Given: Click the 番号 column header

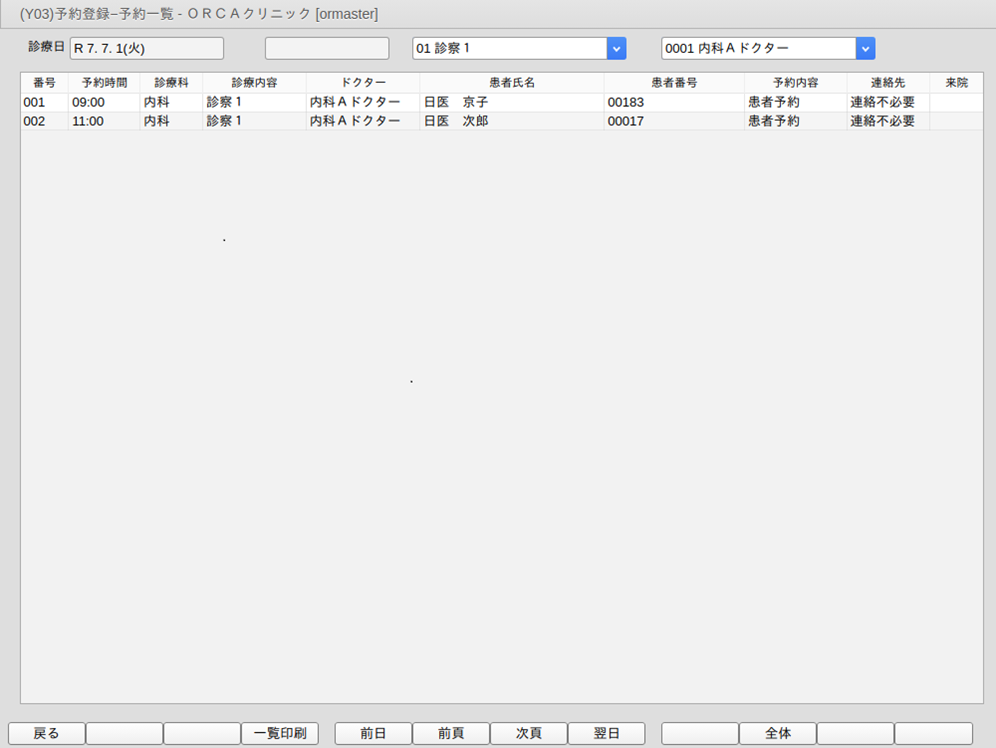Looking at the screenshot, I should (x=44, y=82).
